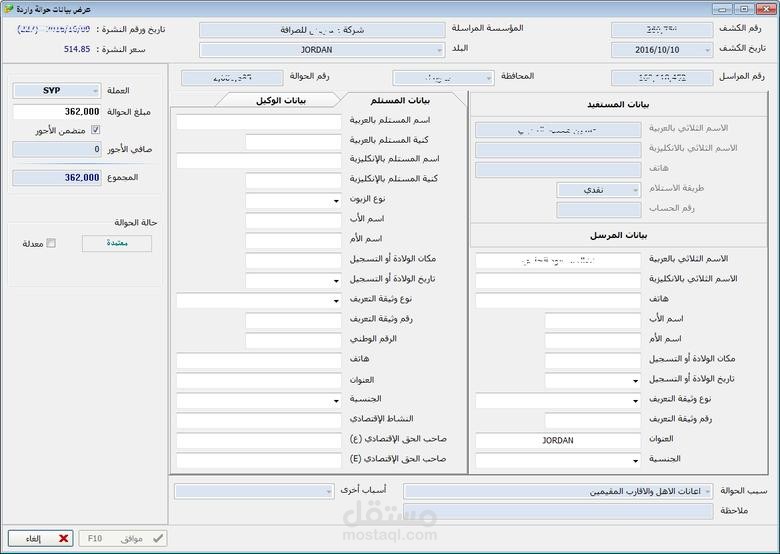Toggle the متضمن الأجور checkbox
This screenshot has width=780, height=554.
pyautogui.click(x=96, y=130)
